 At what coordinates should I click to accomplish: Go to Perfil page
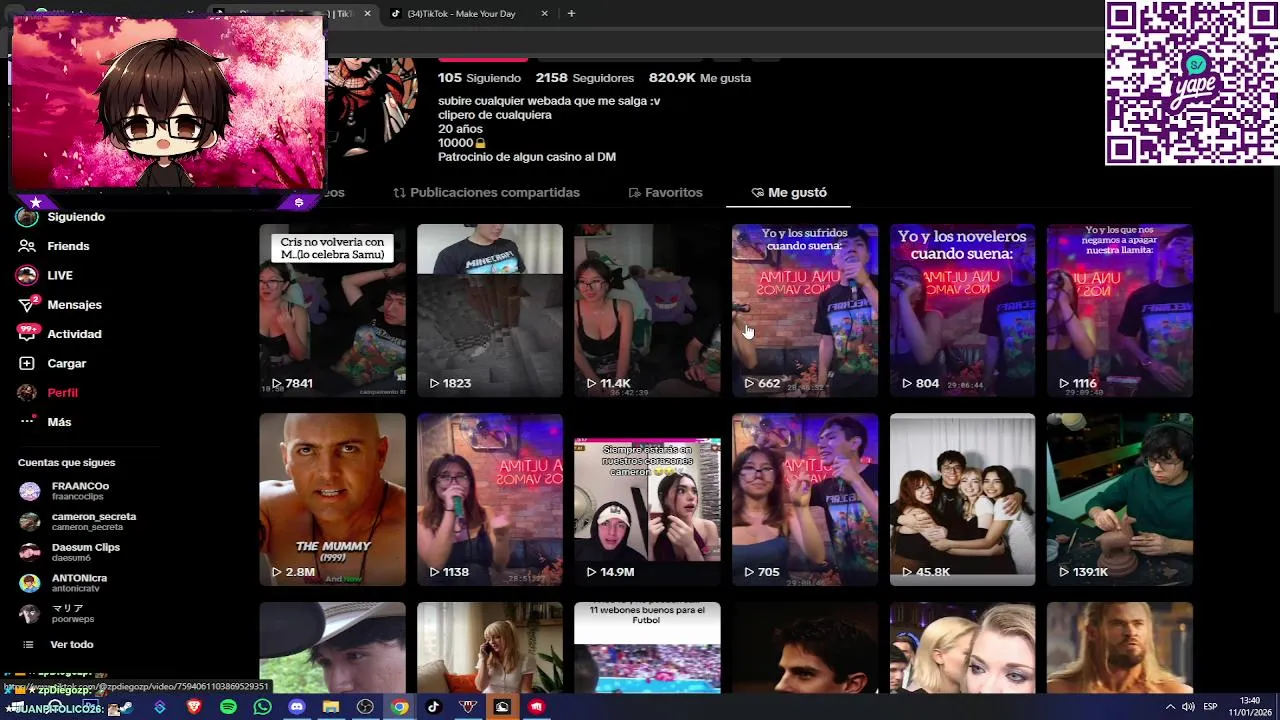(48, 392)
